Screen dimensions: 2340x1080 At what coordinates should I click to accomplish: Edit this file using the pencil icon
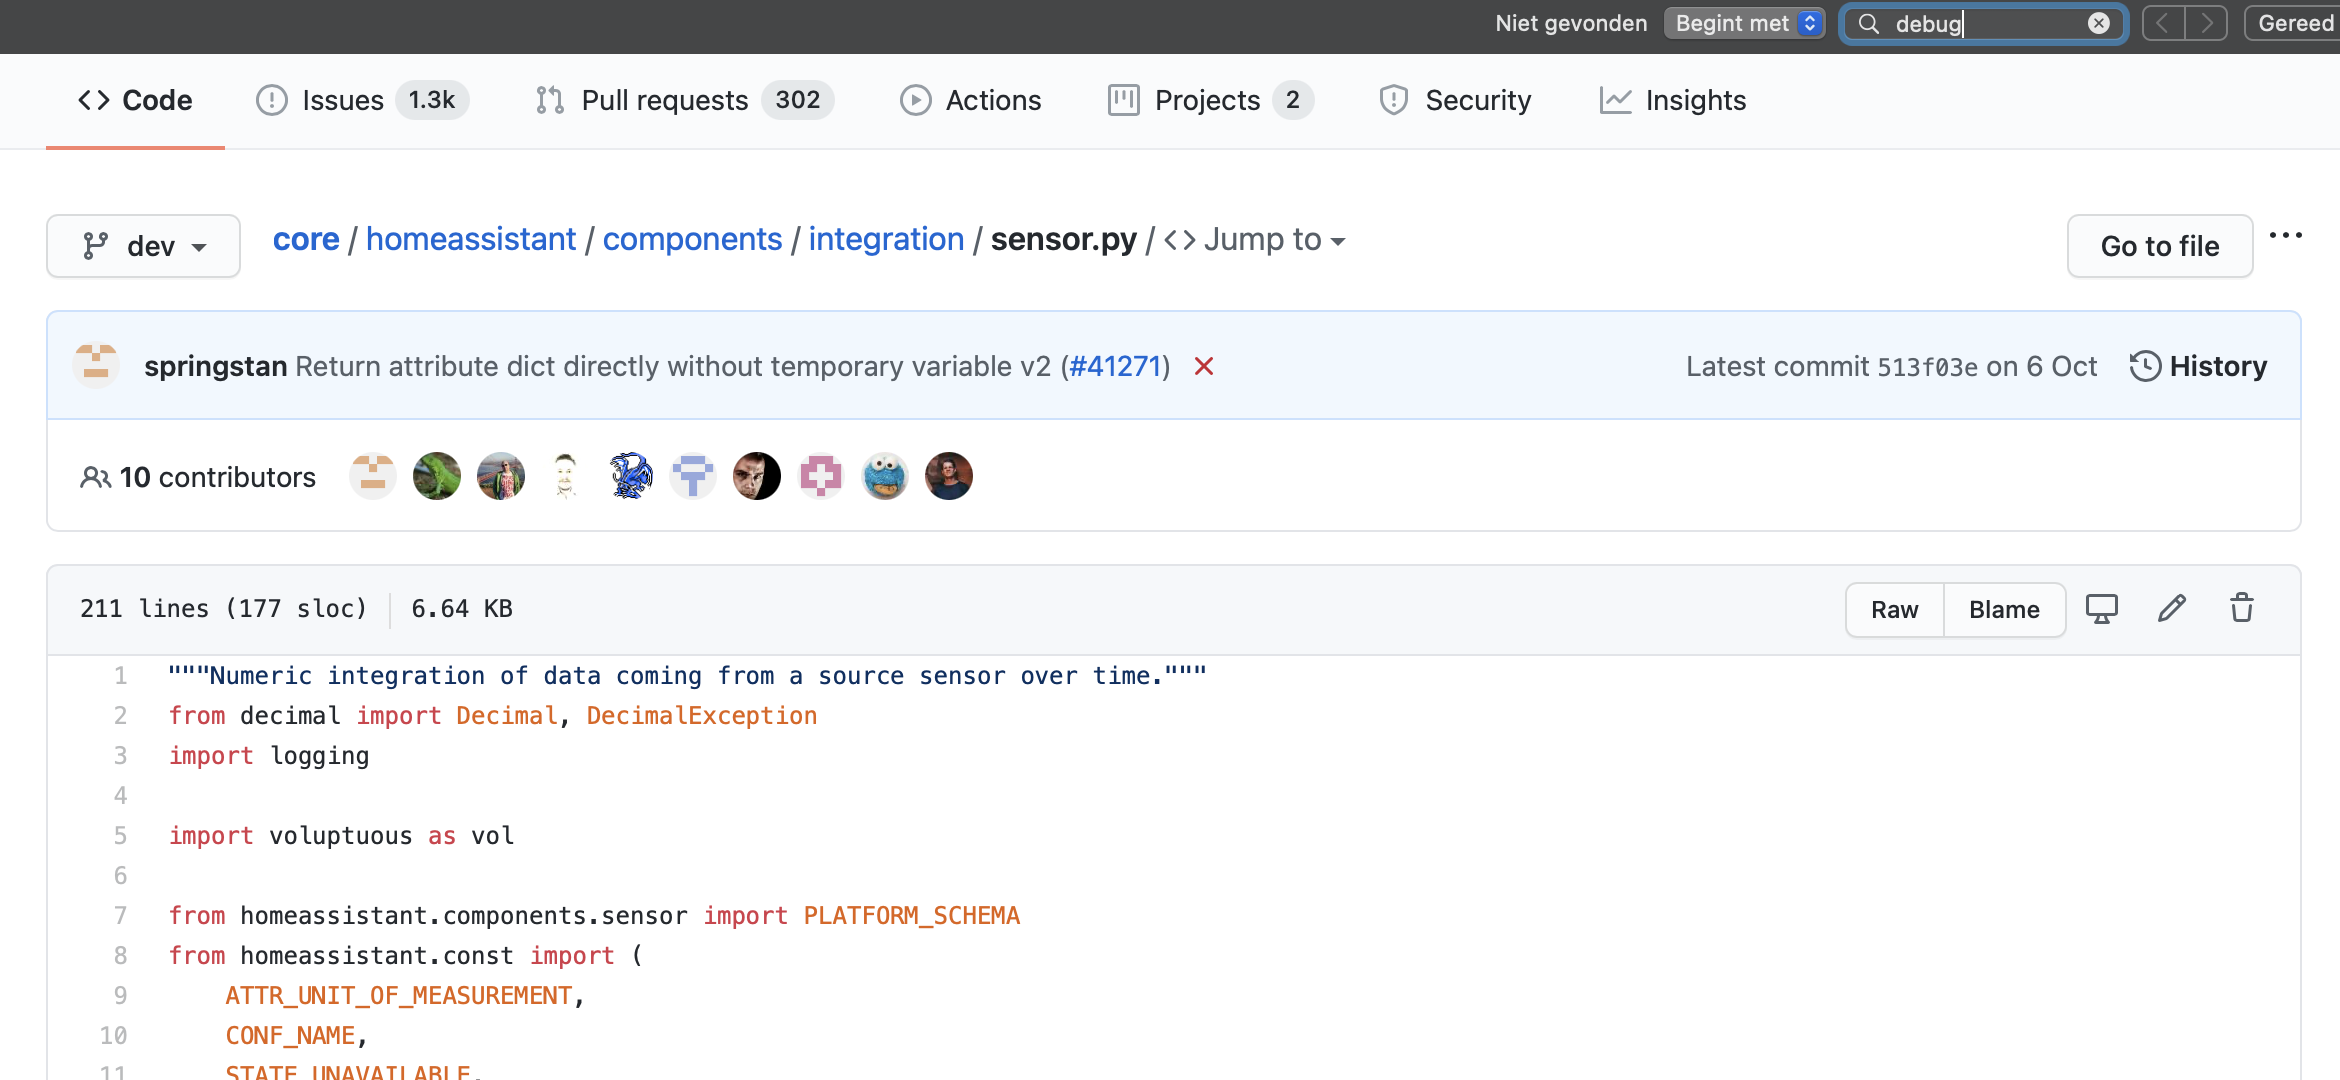tap(2170, 608)
